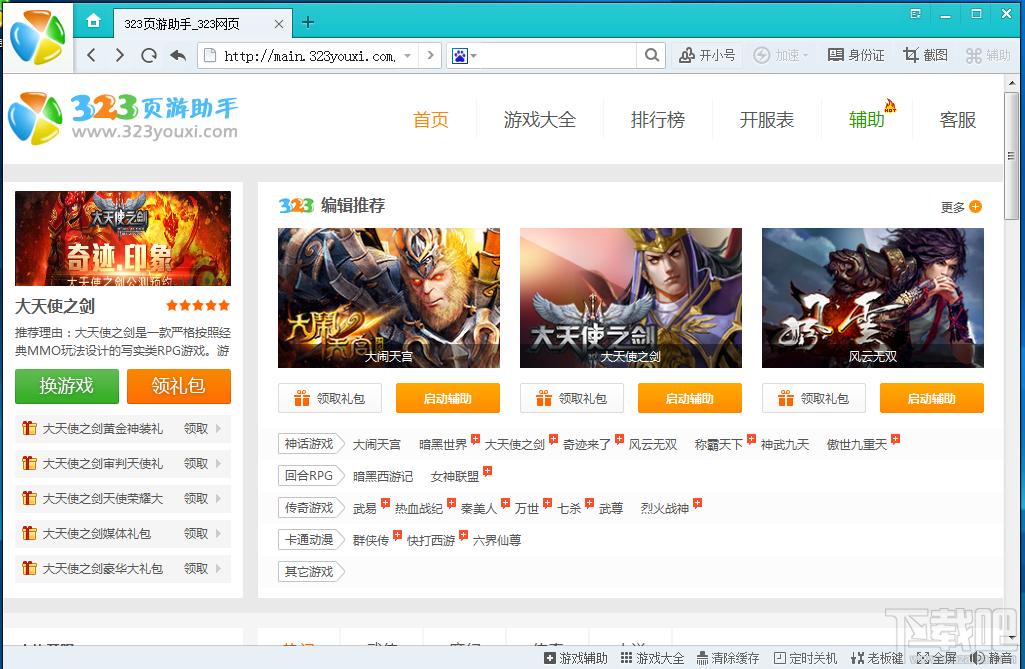
Task: Click 游戏辅助 in the status bar
Action: point(576,658)
